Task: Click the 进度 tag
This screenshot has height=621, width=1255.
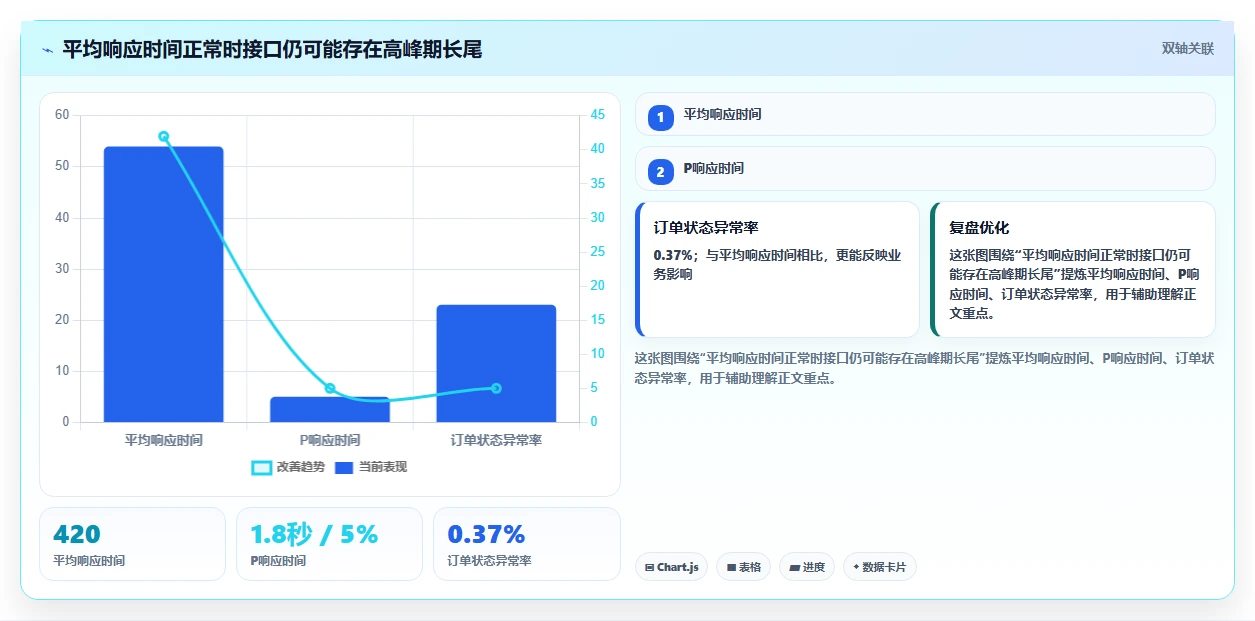Action: (807, 567)
